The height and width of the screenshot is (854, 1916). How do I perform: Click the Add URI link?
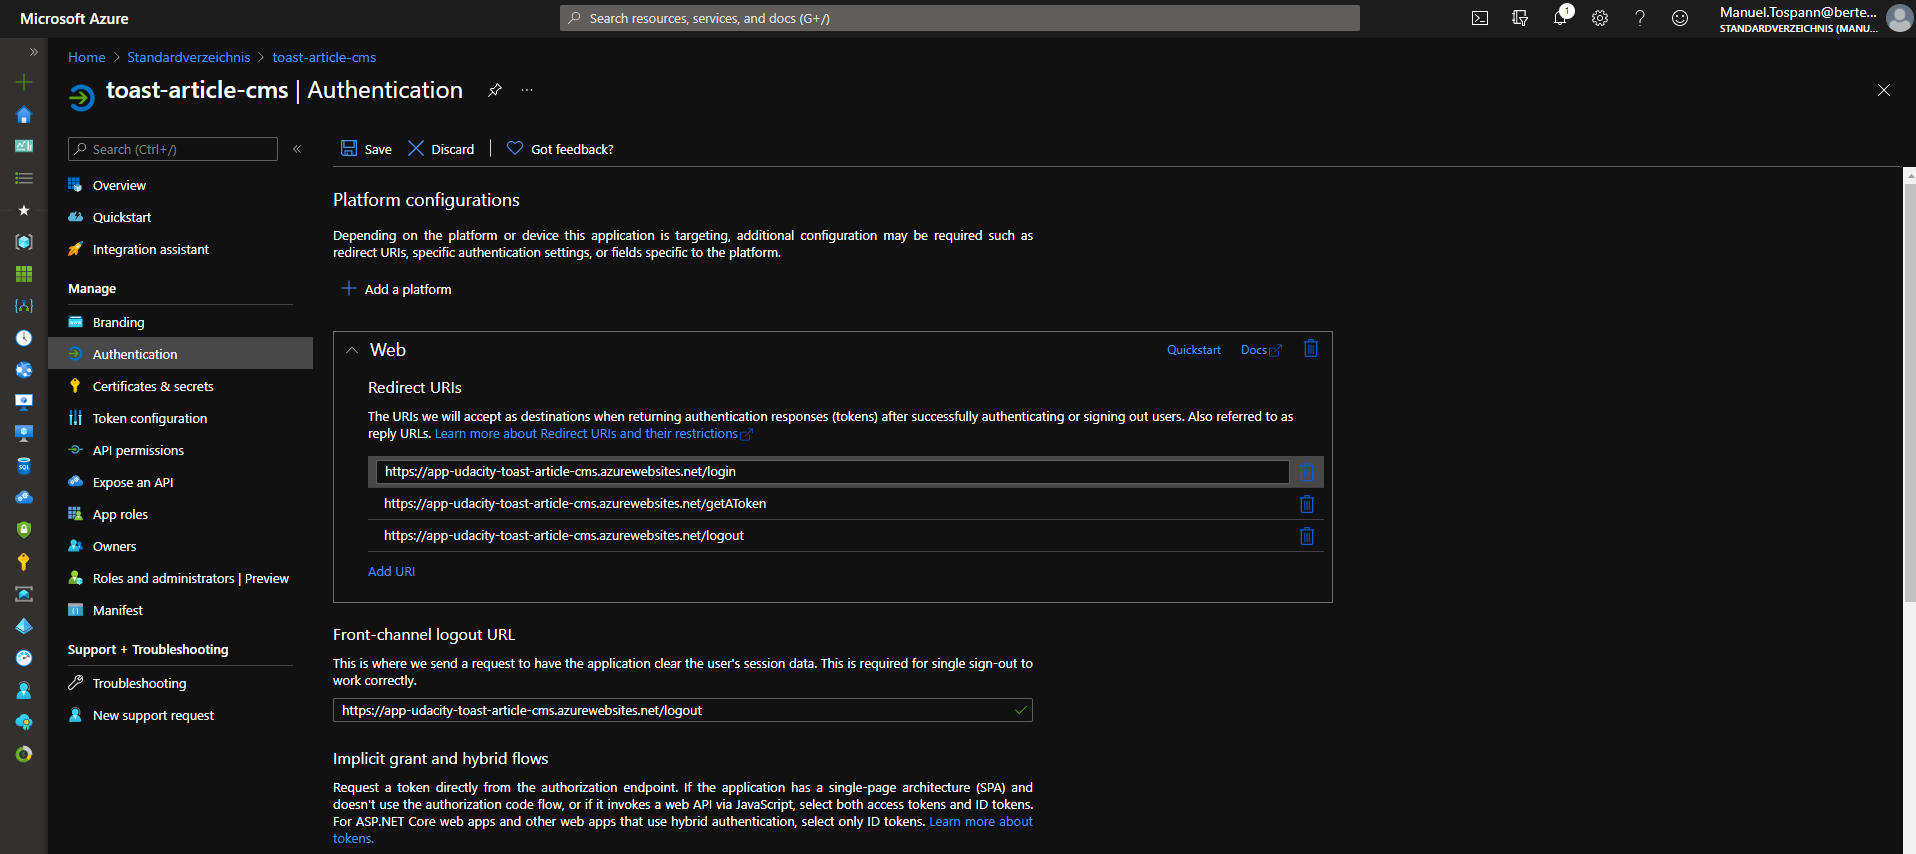click(x=391, y=571)
